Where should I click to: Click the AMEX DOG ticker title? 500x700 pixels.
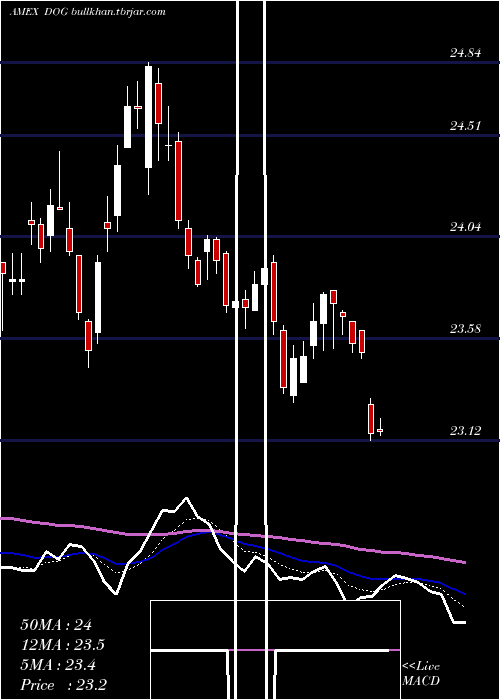pyautogui.click(x=39, y=12)
